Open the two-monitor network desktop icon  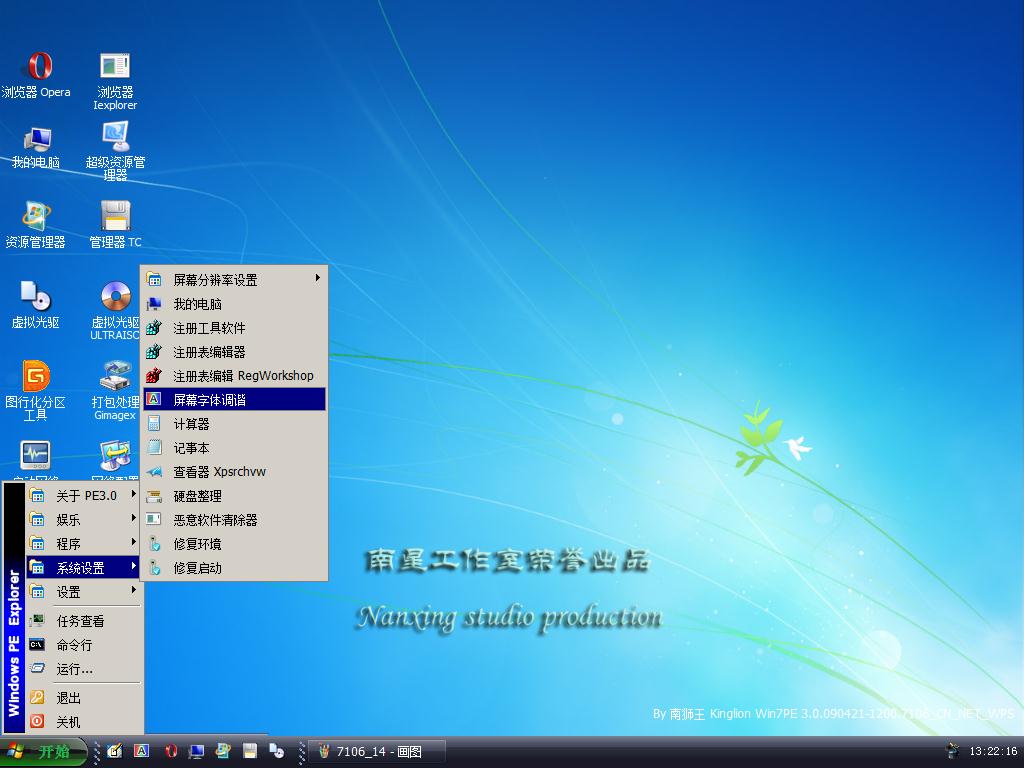click(x=115, y=456)
